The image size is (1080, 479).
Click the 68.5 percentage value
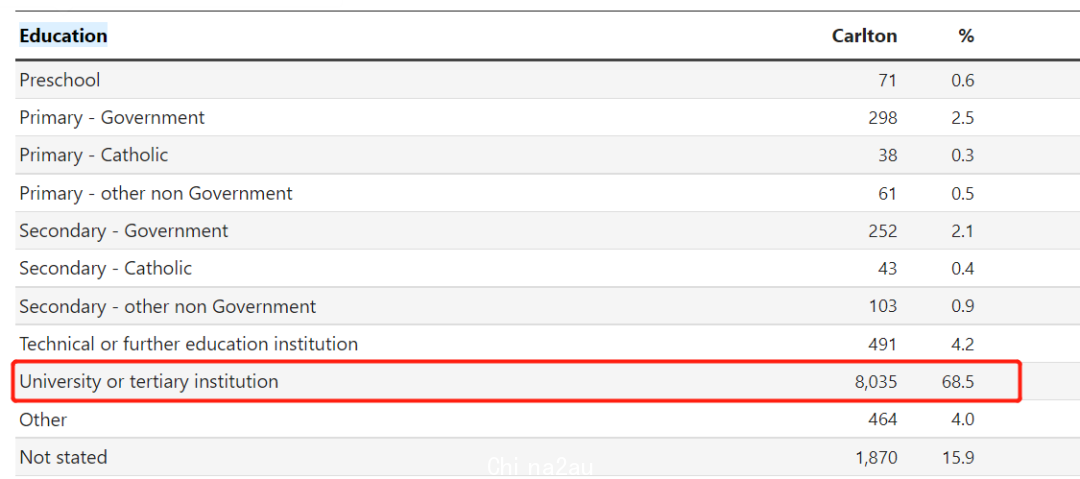[x=958, y=381]
